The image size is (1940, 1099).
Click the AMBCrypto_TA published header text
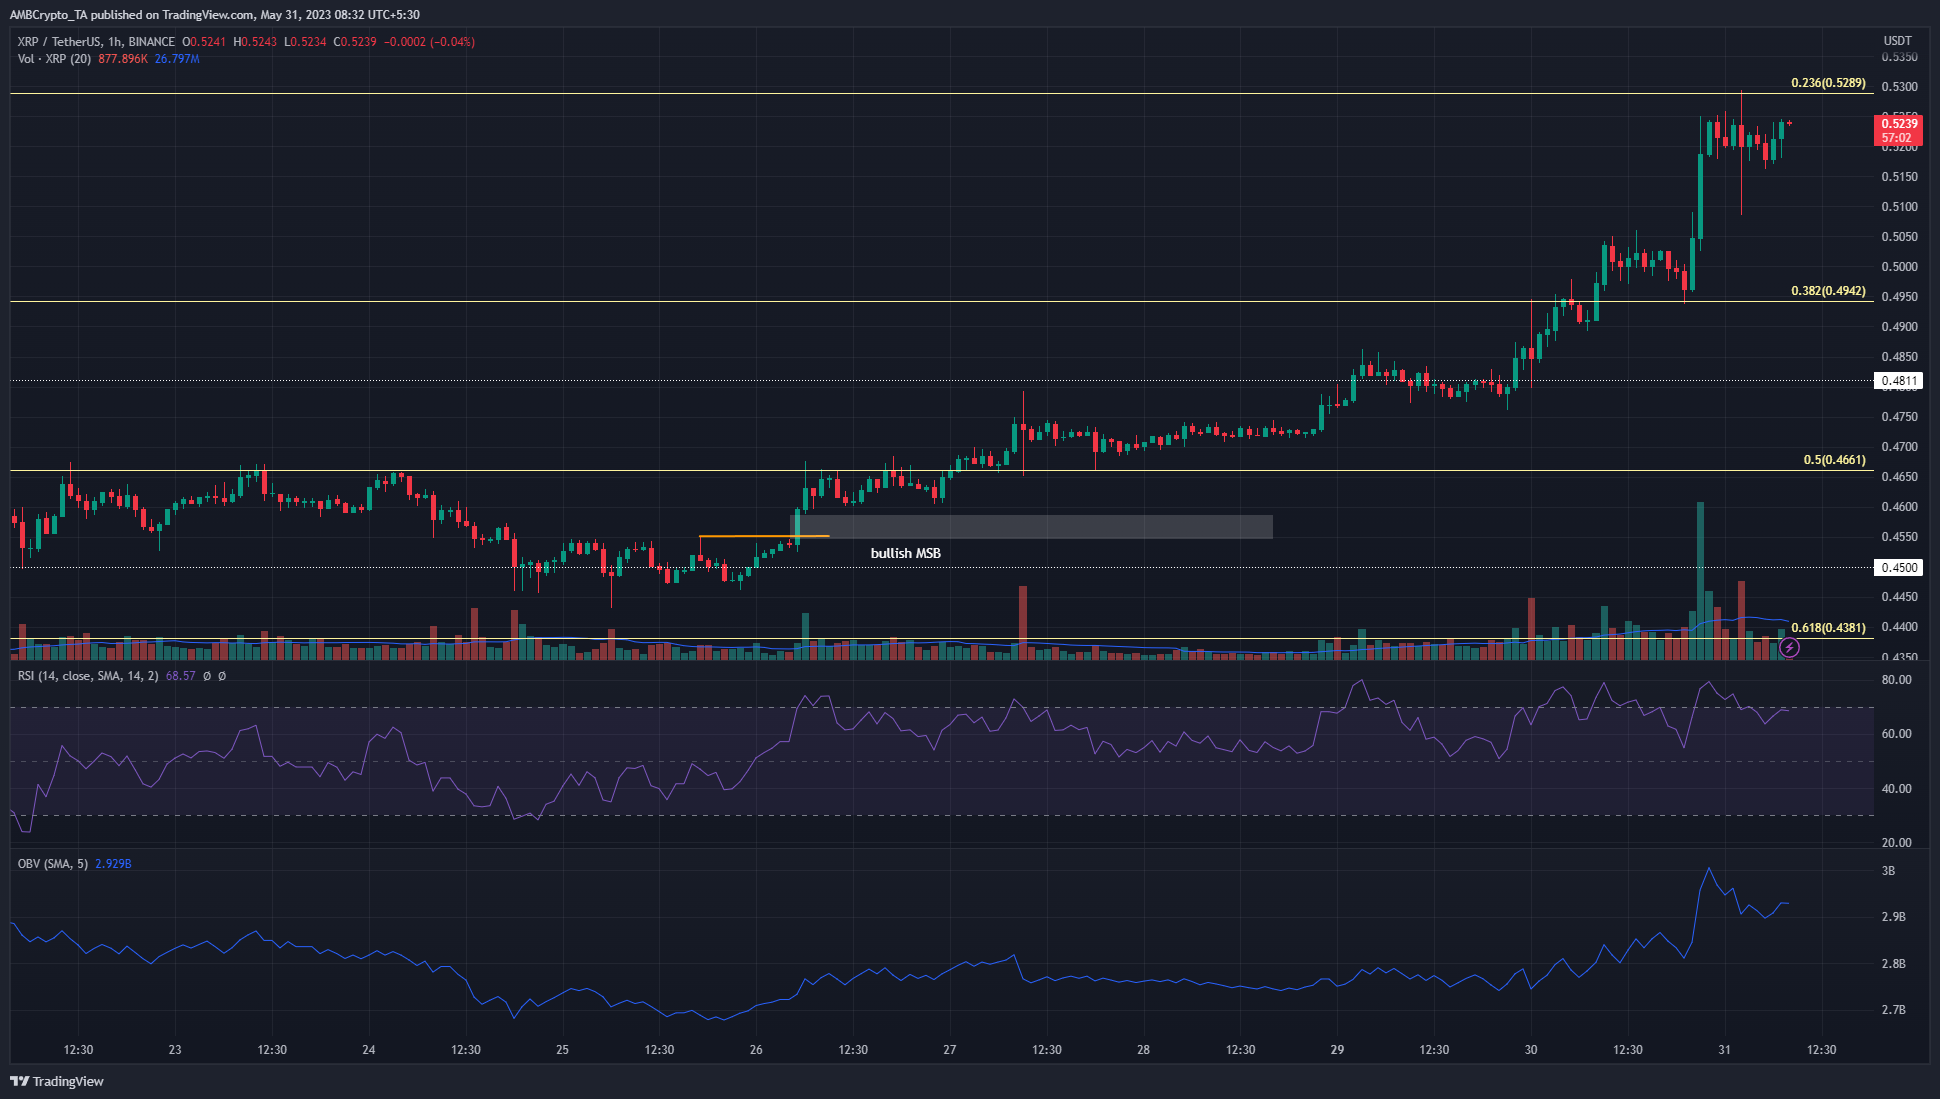215,15
